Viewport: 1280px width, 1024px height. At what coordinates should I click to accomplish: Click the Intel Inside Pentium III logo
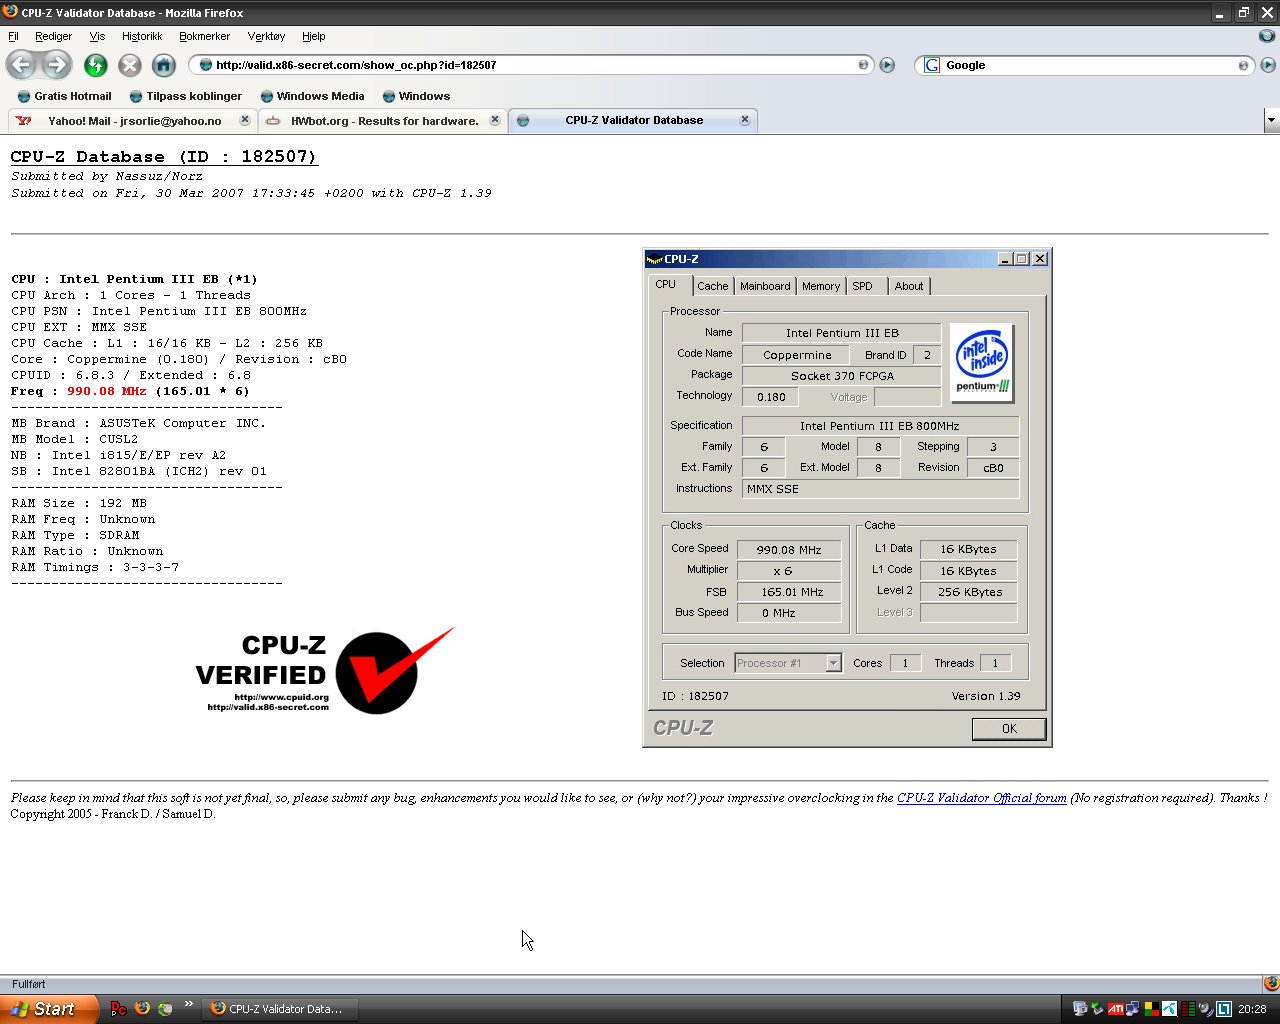click(x=981, y=363)
